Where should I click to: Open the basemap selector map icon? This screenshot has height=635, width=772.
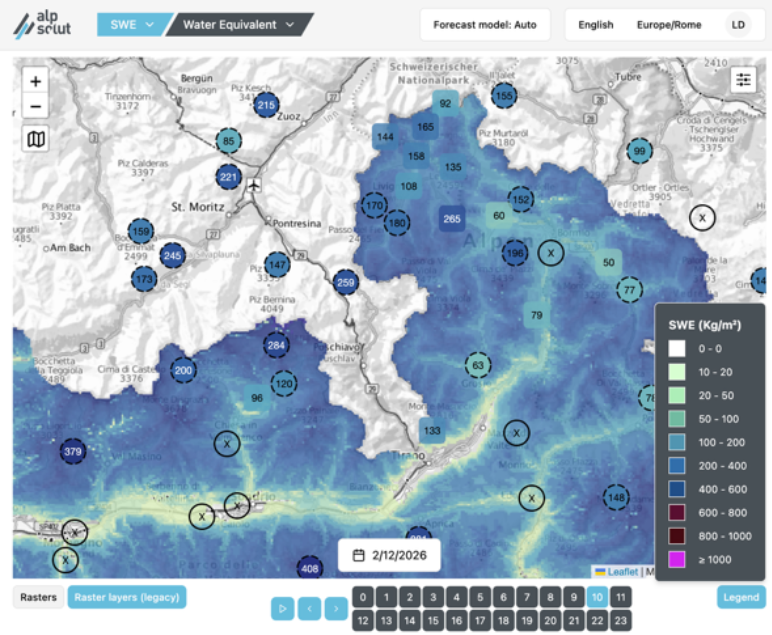click(36, 139)
